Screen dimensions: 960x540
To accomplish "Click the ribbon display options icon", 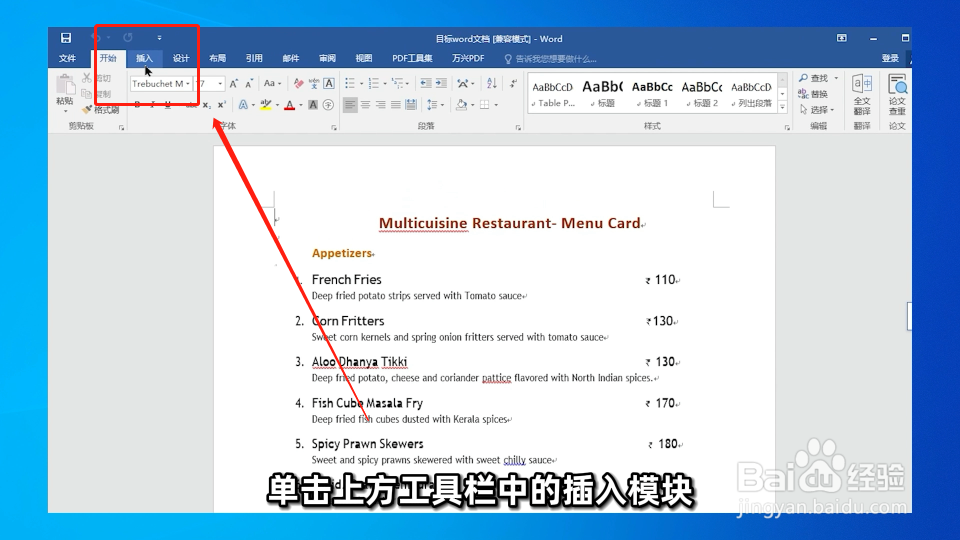I will (x=842, y=38).
